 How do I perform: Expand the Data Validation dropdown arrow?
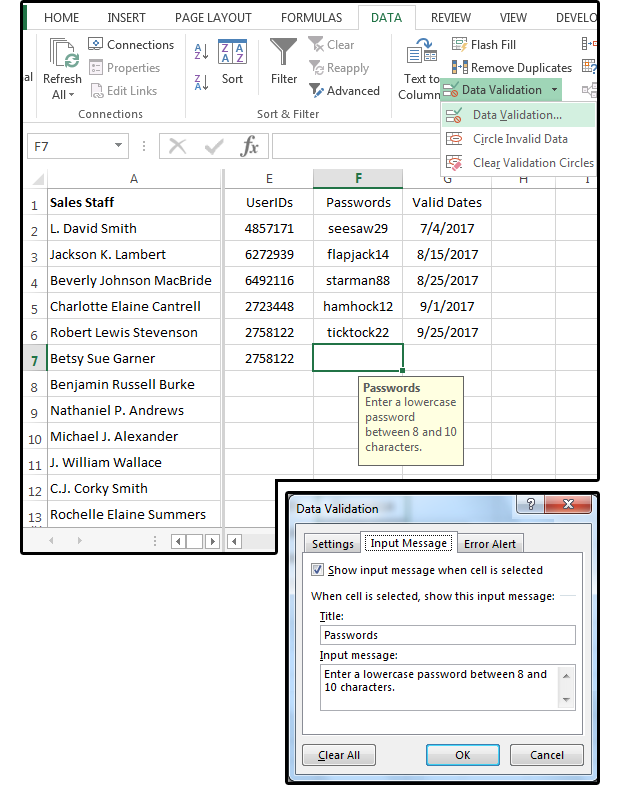coord(554,90)
